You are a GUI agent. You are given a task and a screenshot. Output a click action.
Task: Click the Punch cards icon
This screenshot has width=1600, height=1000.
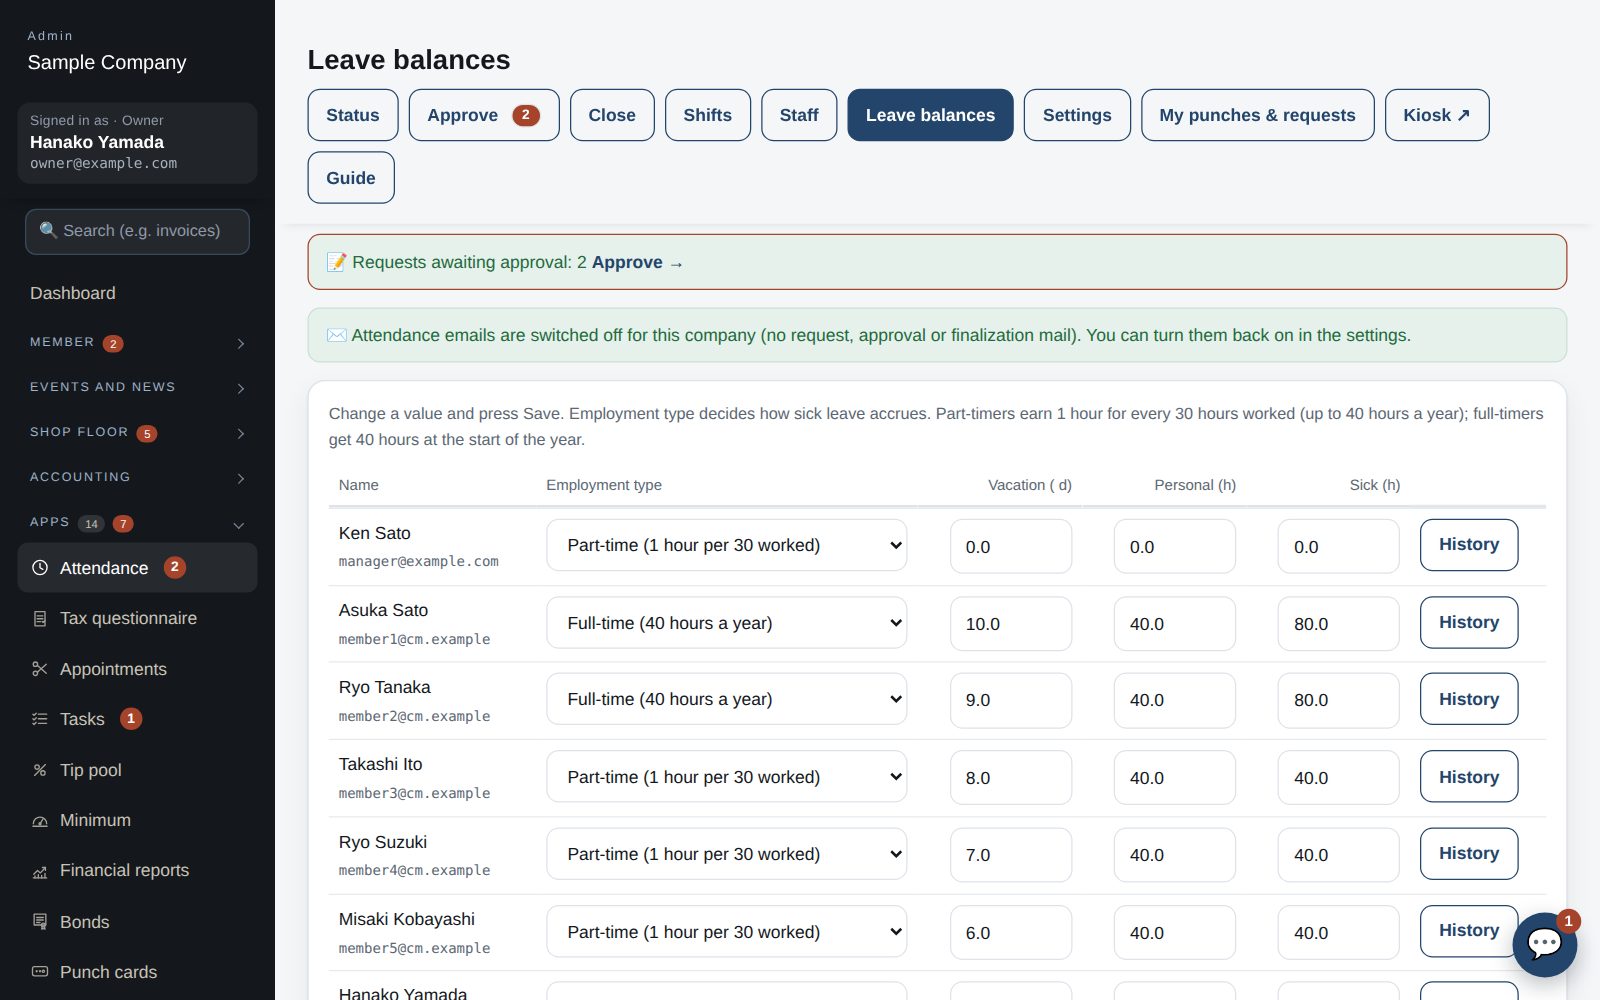coord(40,972)
